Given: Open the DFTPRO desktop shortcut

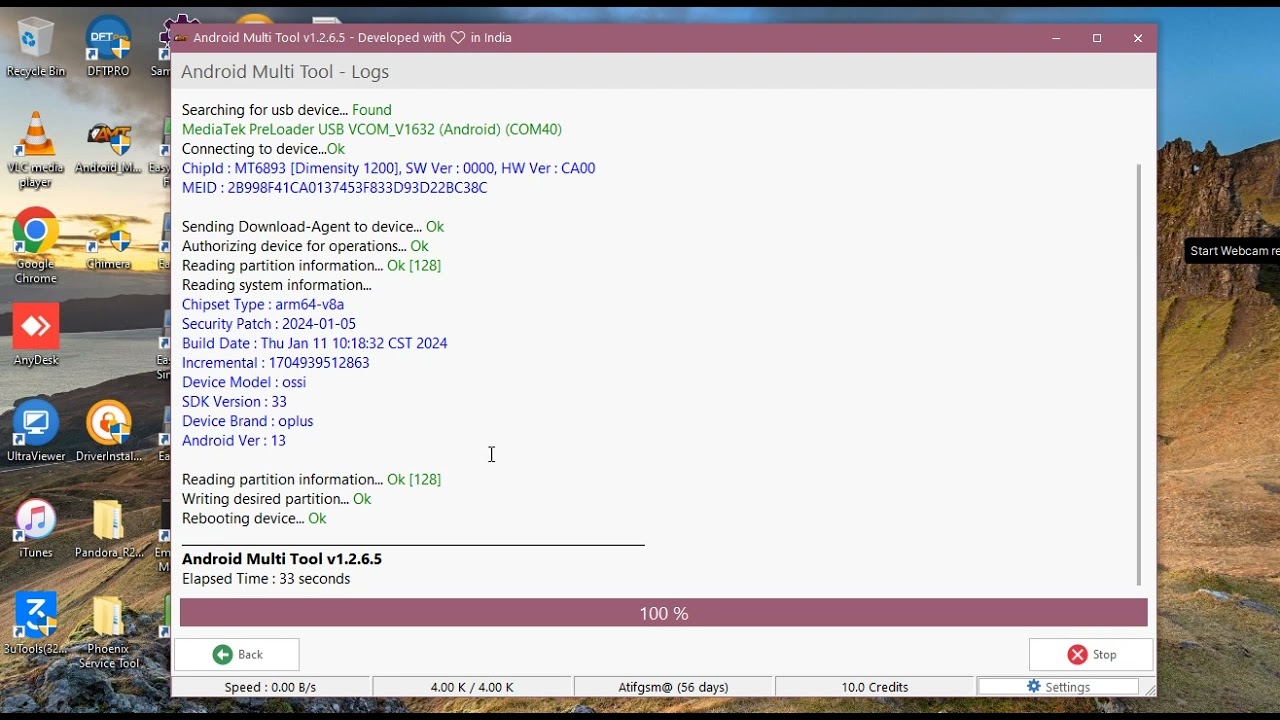Looking at the screenshot, I should point(108,46).
